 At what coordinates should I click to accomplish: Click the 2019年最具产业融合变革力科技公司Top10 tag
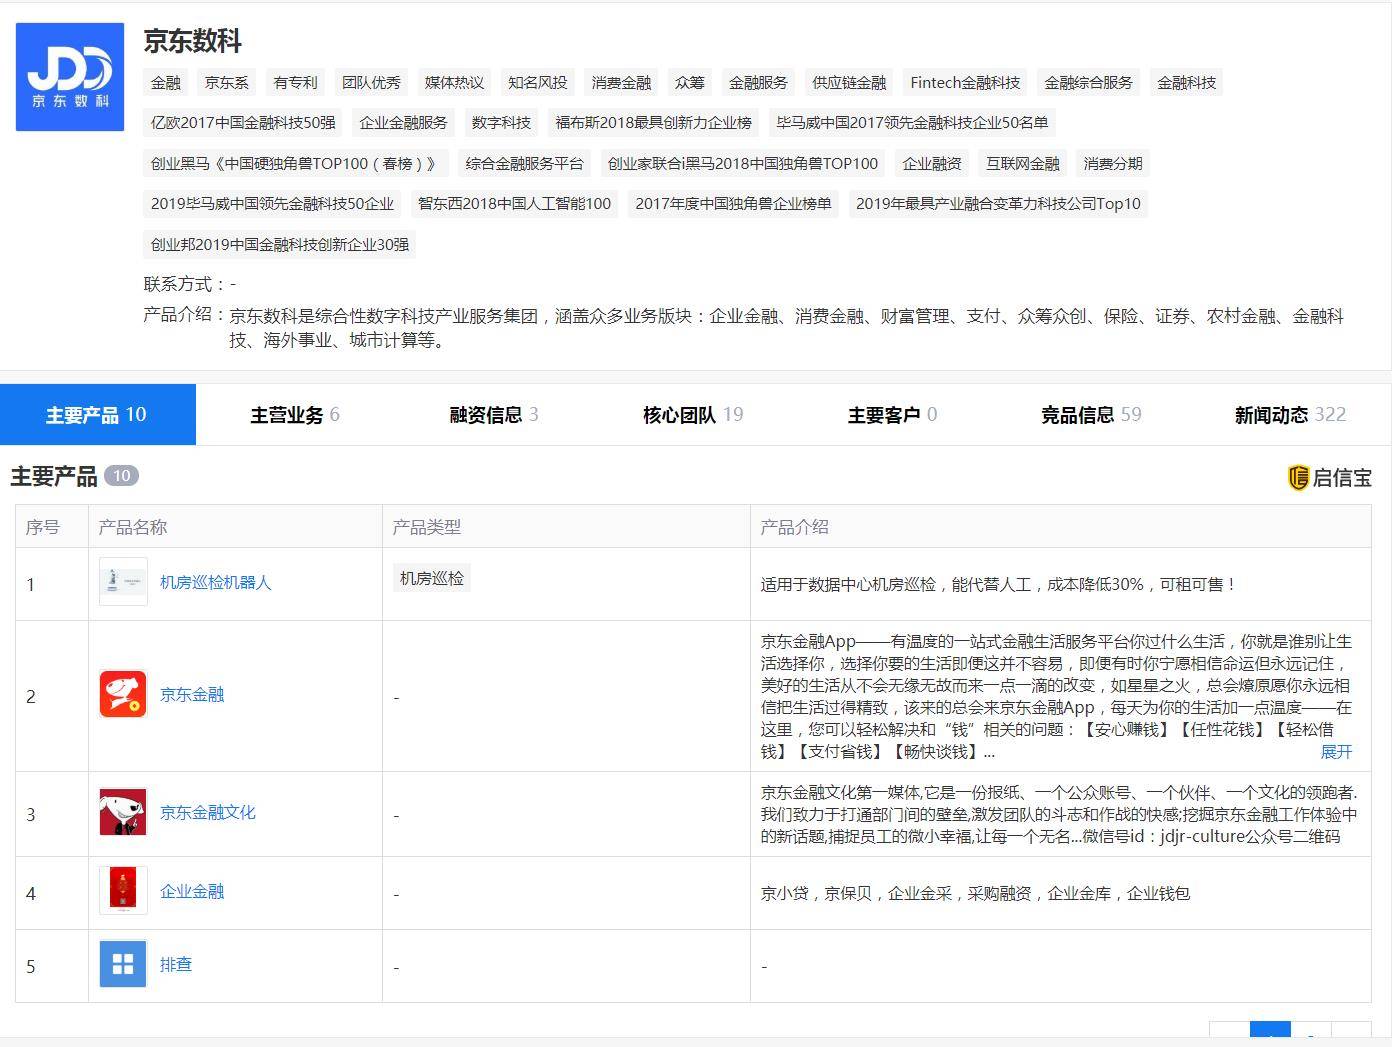pos(998,203)
